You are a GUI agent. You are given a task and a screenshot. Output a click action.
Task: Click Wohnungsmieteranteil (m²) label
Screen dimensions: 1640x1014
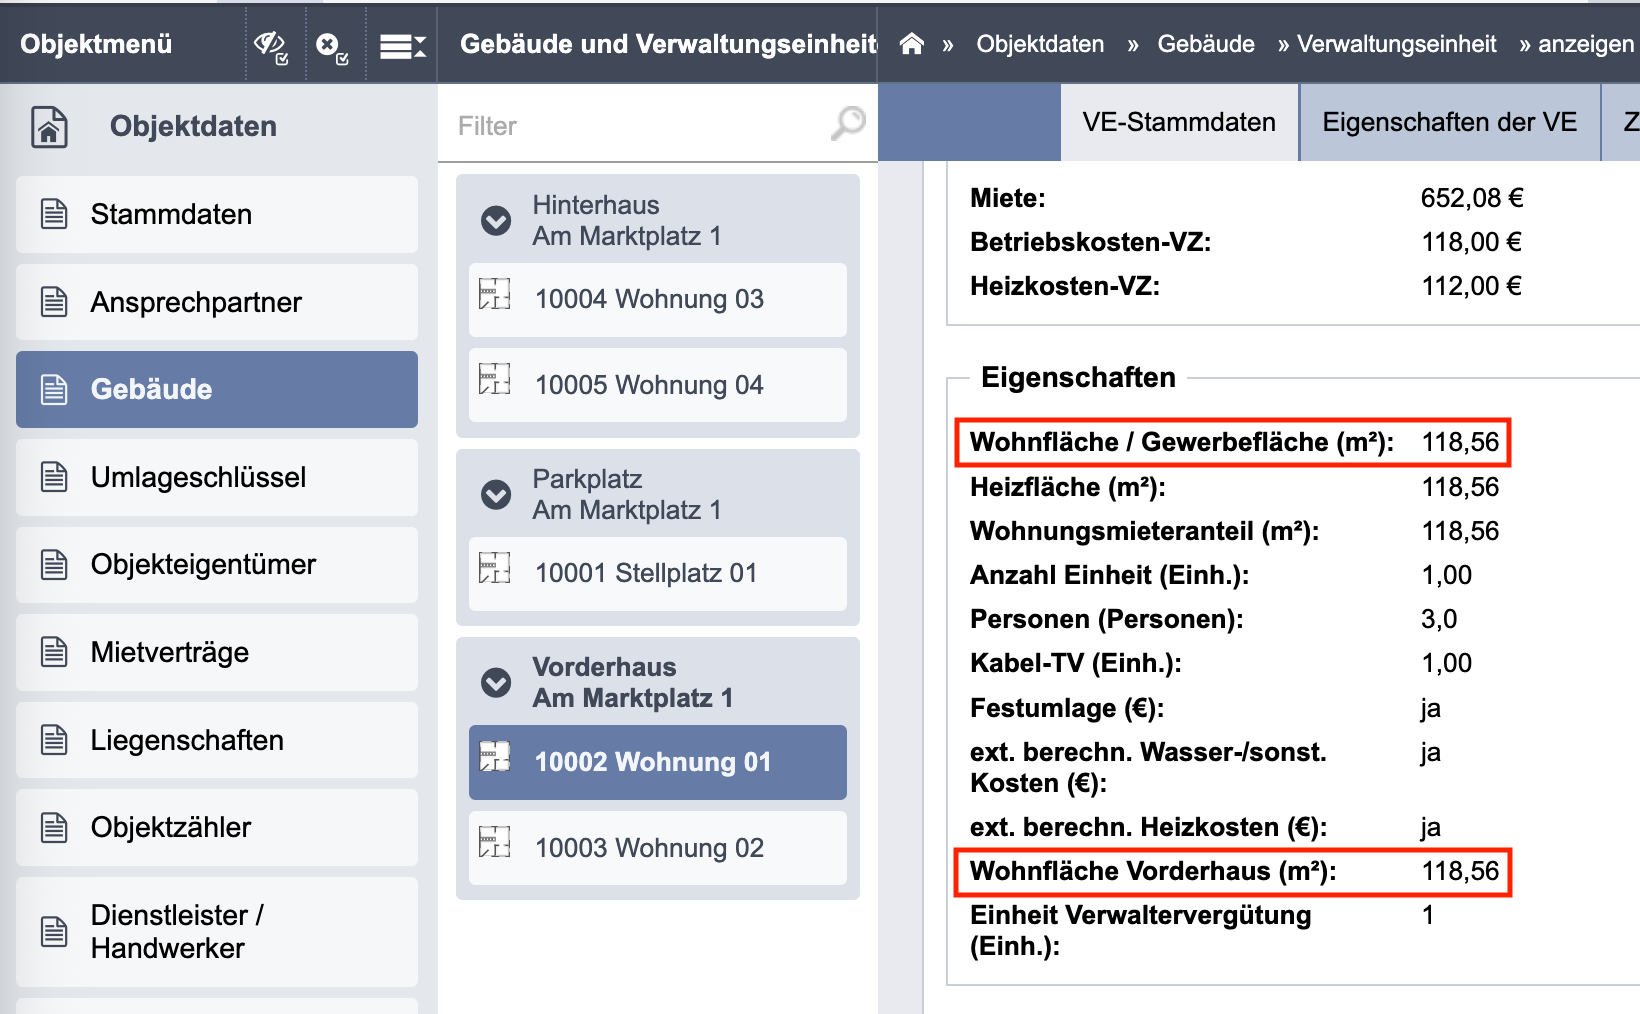[1145, 531]
